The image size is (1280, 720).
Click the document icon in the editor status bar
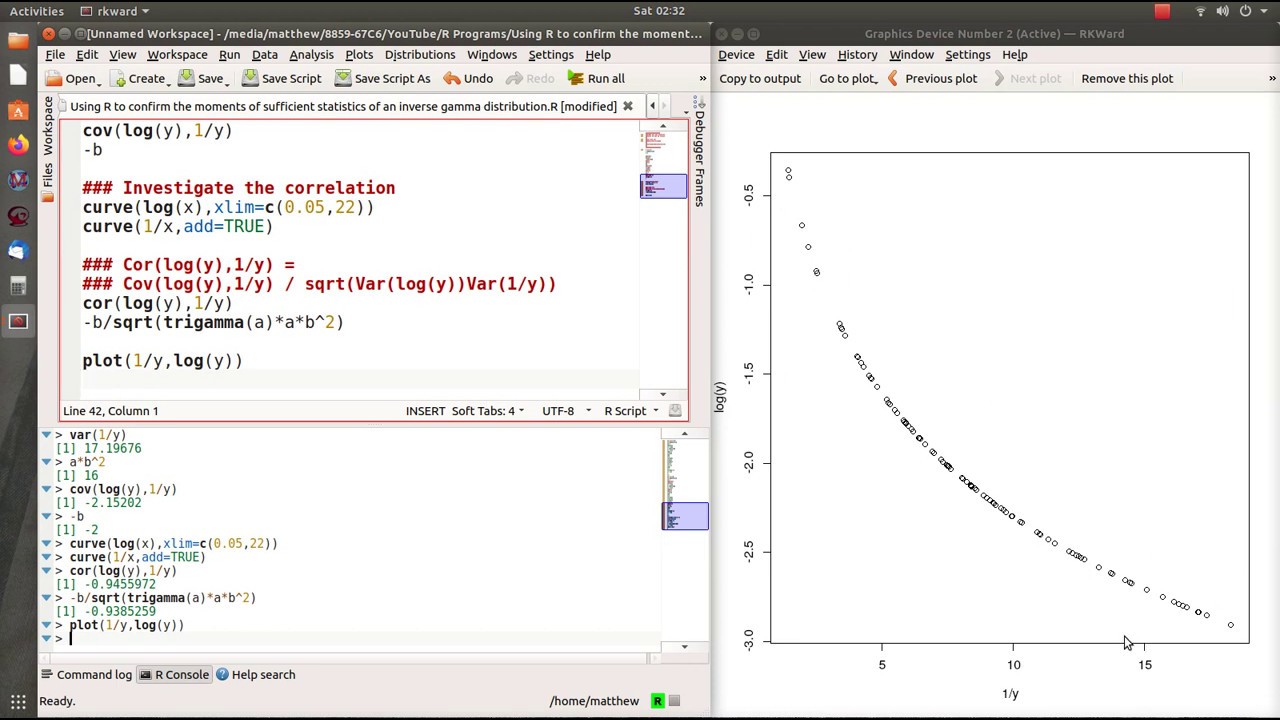[676, 411]
